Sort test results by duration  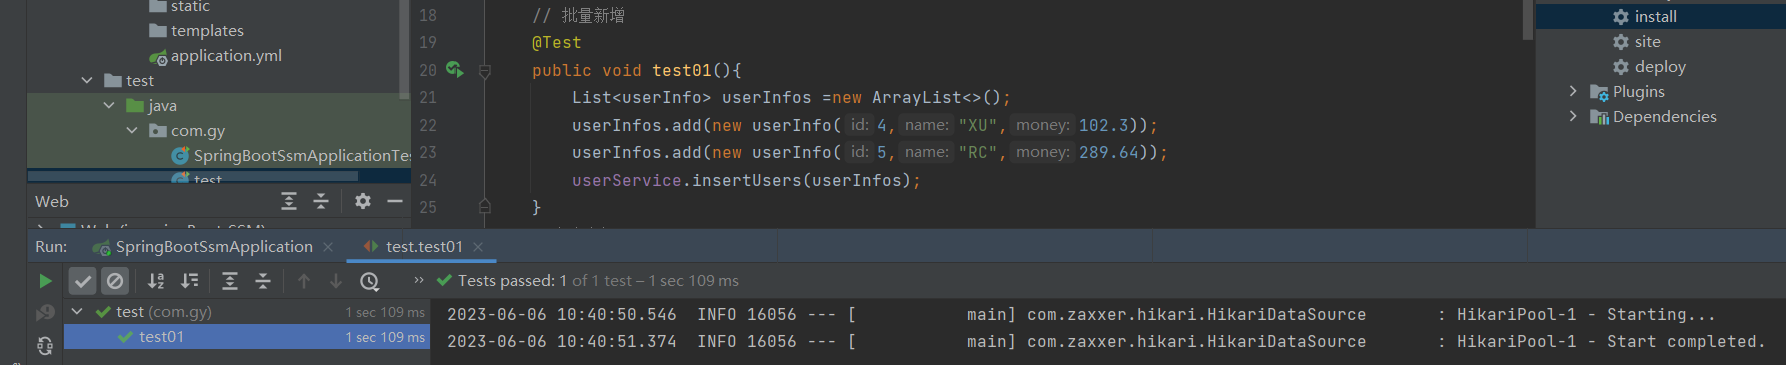click(189, 281)
